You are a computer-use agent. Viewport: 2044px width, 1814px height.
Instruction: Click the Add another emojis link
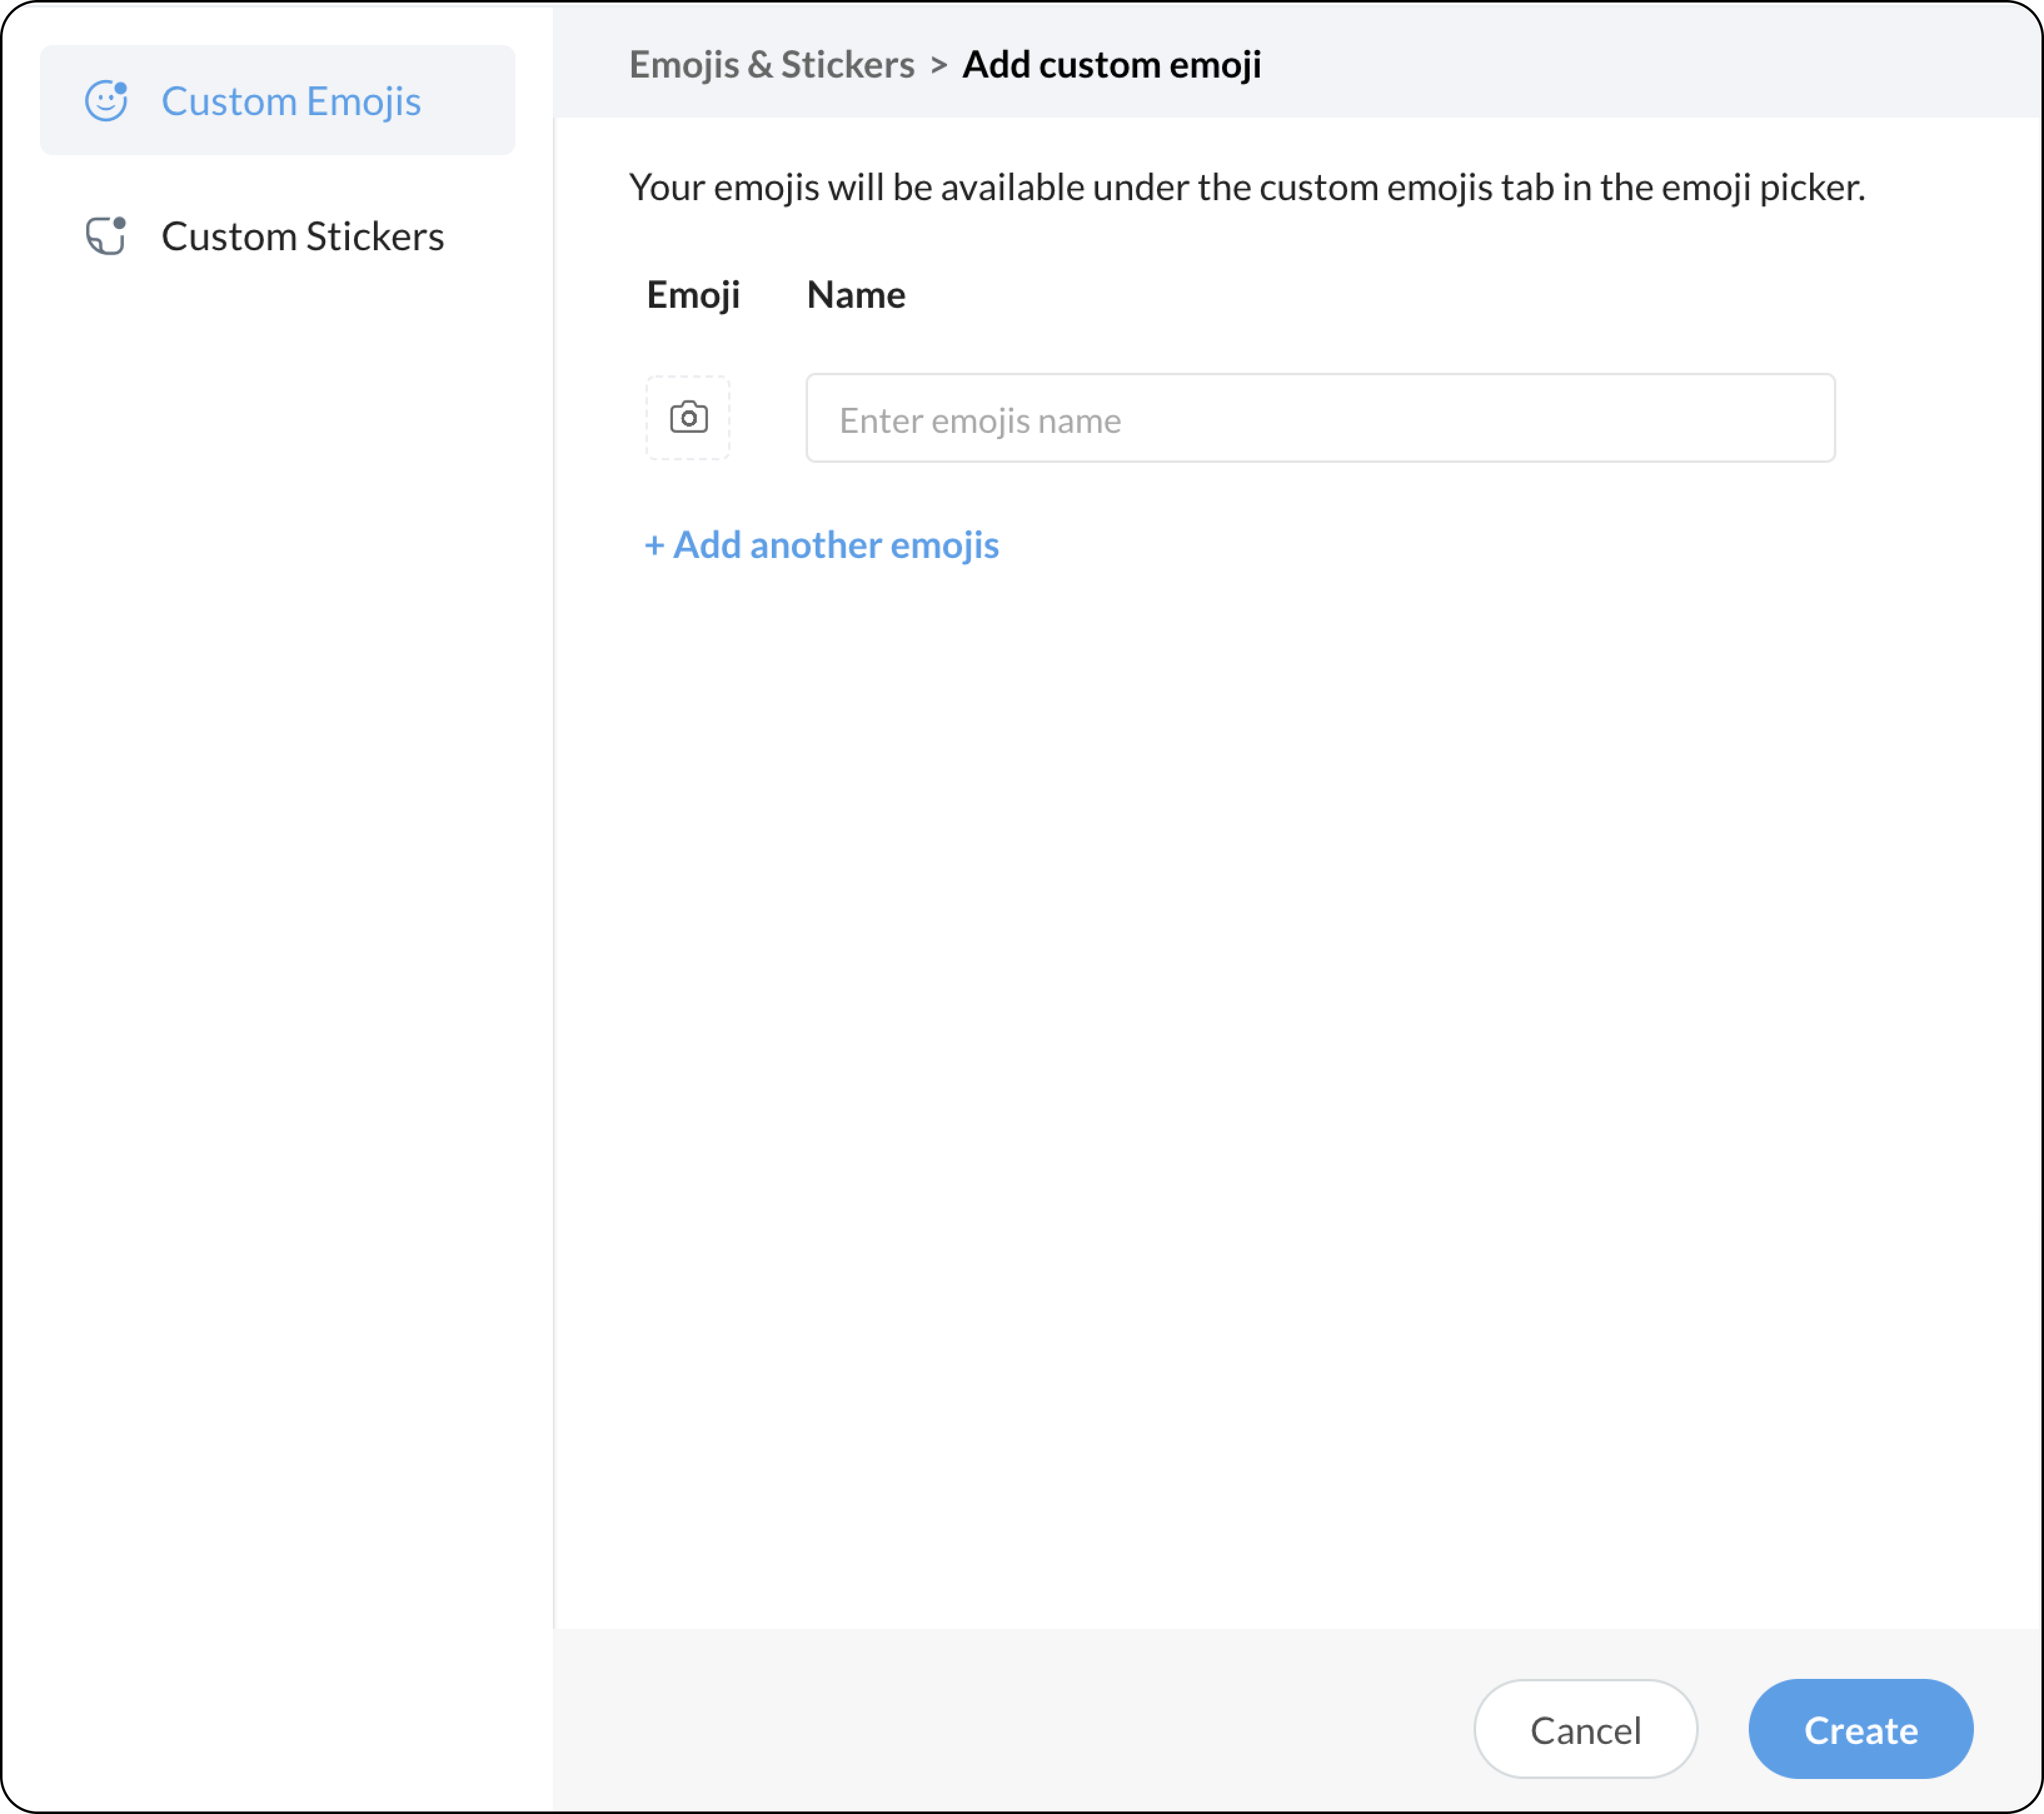point(835,546)
